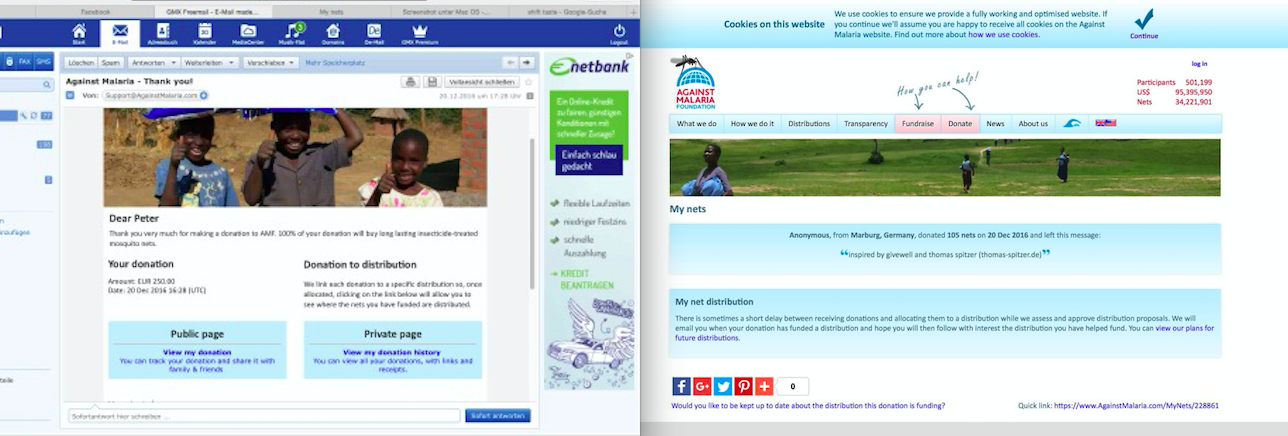Switch to the Facebook browser tab
This screenshot has height=436, width=1288.
95,11
